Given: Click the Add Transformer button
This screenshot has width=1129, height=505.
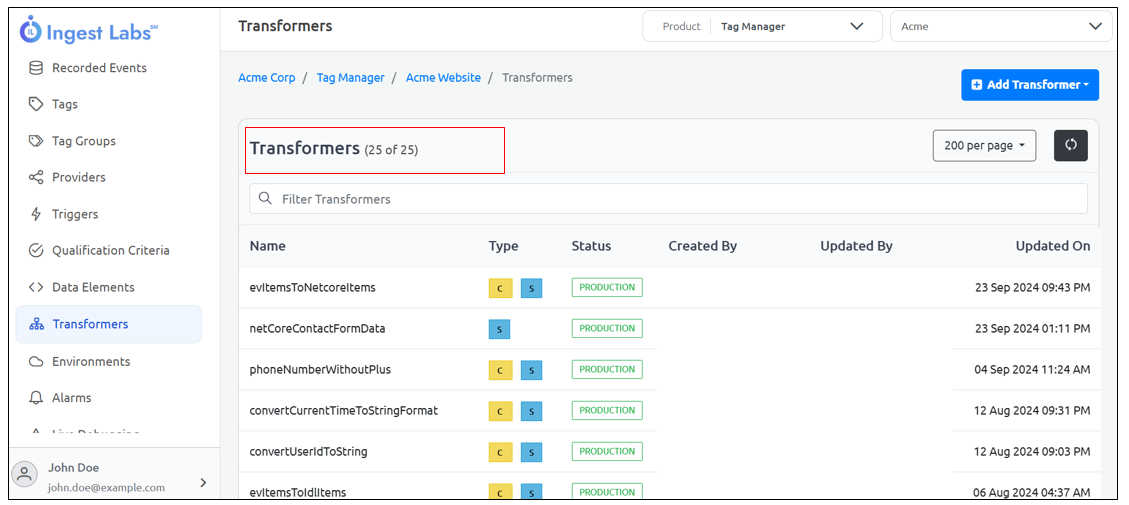Looking at the screenshot, I should 1029,85.
